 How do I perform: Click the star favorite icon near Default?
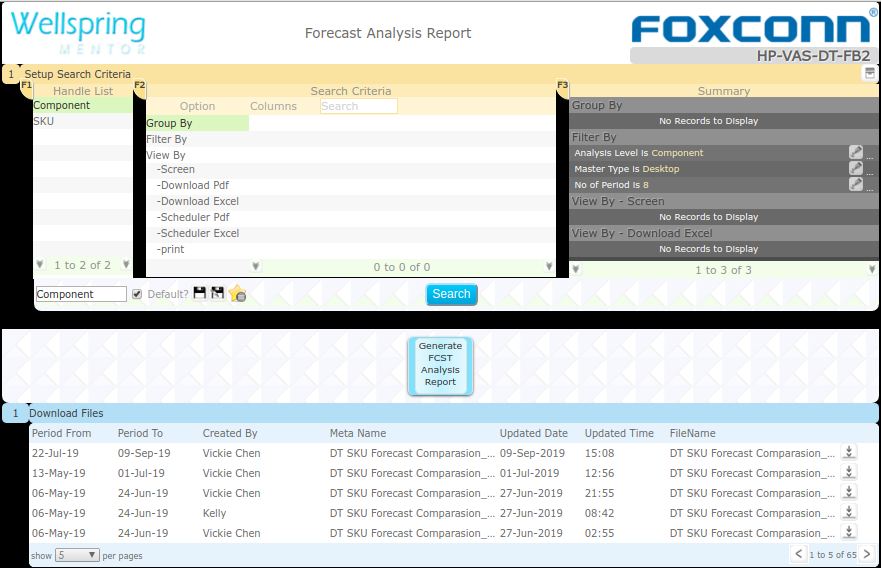[238, 293]
